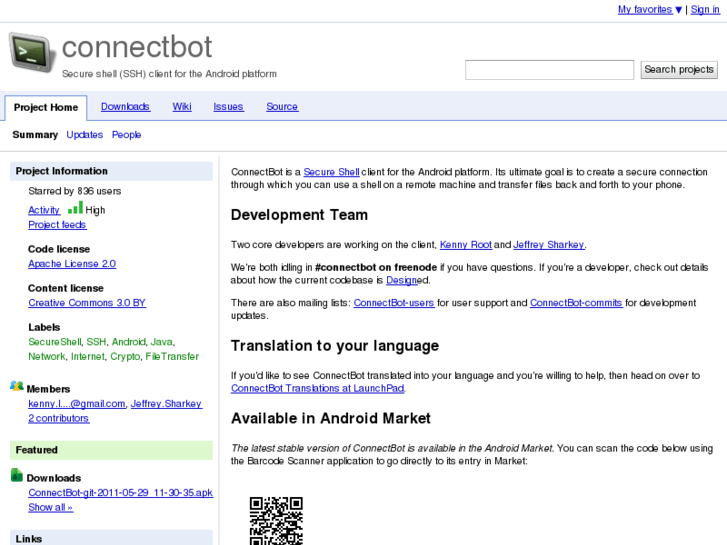Click inside the project search field
Screen dimensions: 727x545
pos(549,70)
